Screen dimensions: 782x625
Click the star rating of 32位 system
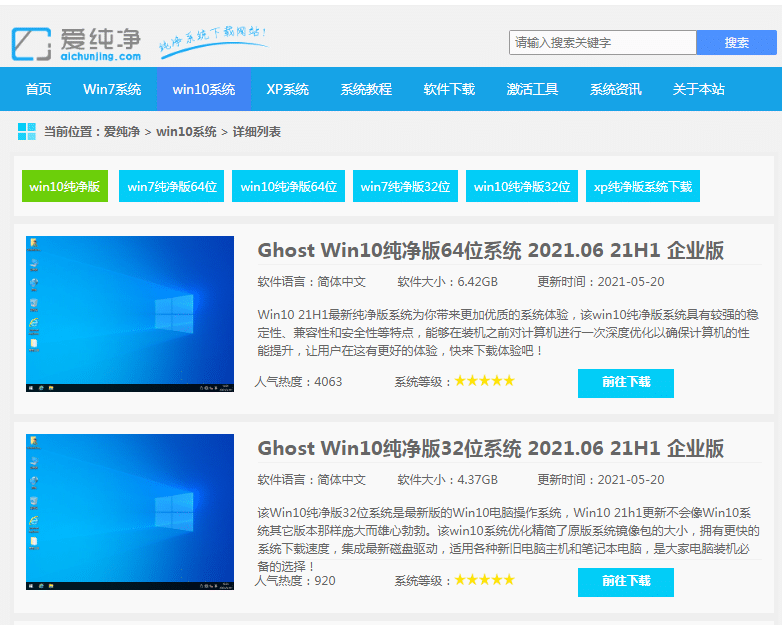(x=484, y=580)
